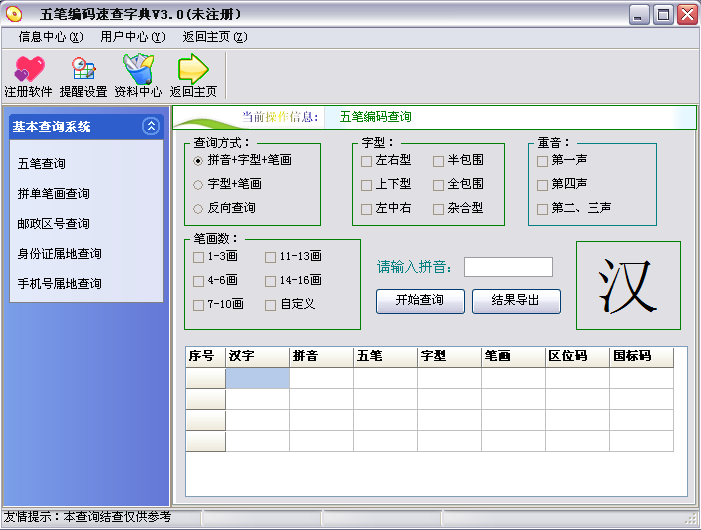Close the dictionary window
This screenshot has width=701, height=530.
688,15
